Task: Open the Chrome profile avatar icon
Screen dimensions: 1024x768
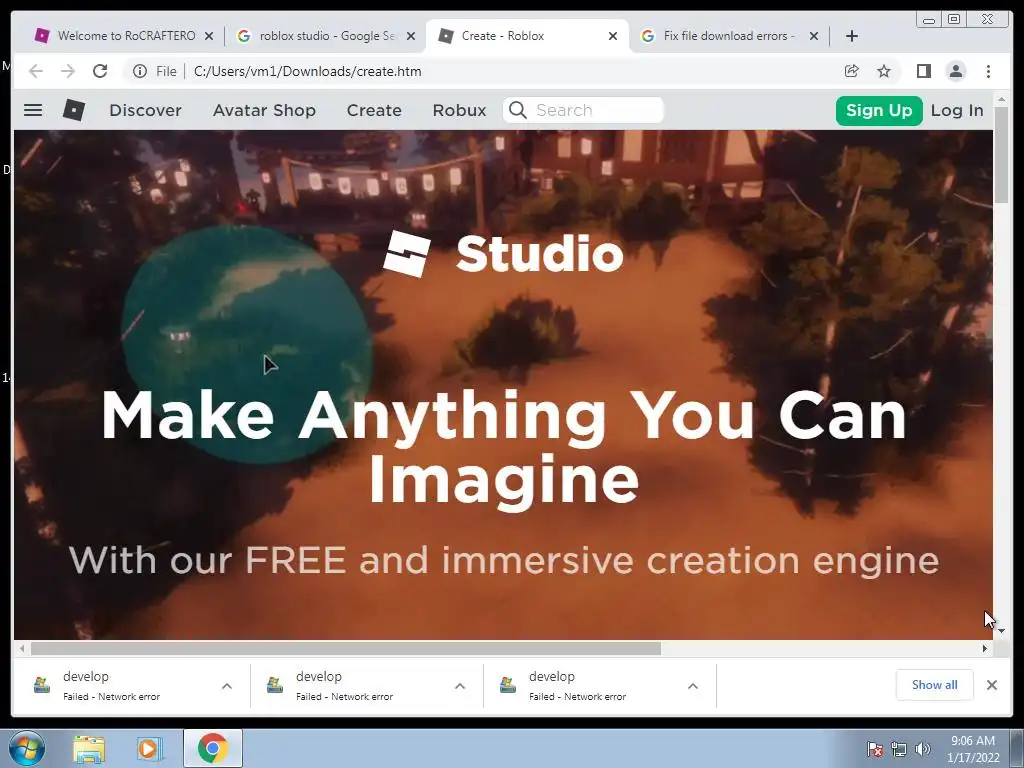Action: (955, 71)
